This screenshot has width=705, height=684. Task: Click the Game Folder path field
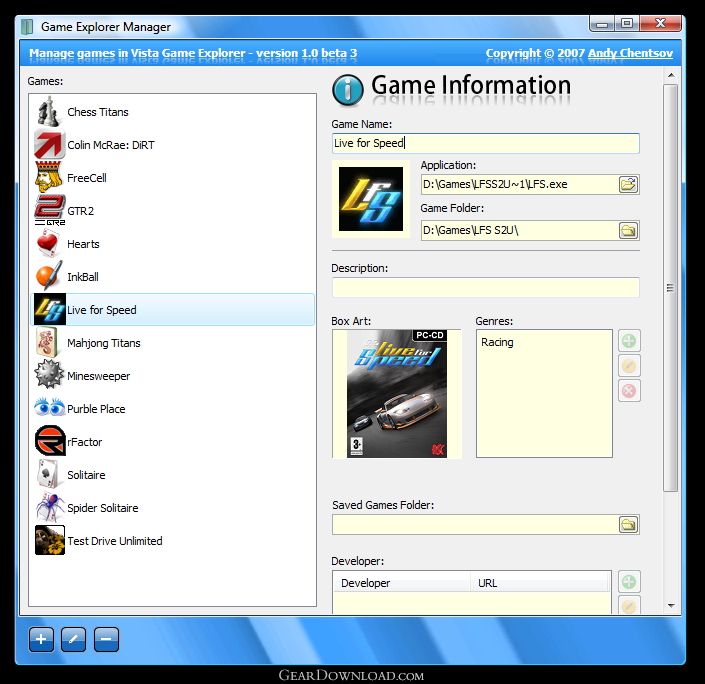point(520,230)
